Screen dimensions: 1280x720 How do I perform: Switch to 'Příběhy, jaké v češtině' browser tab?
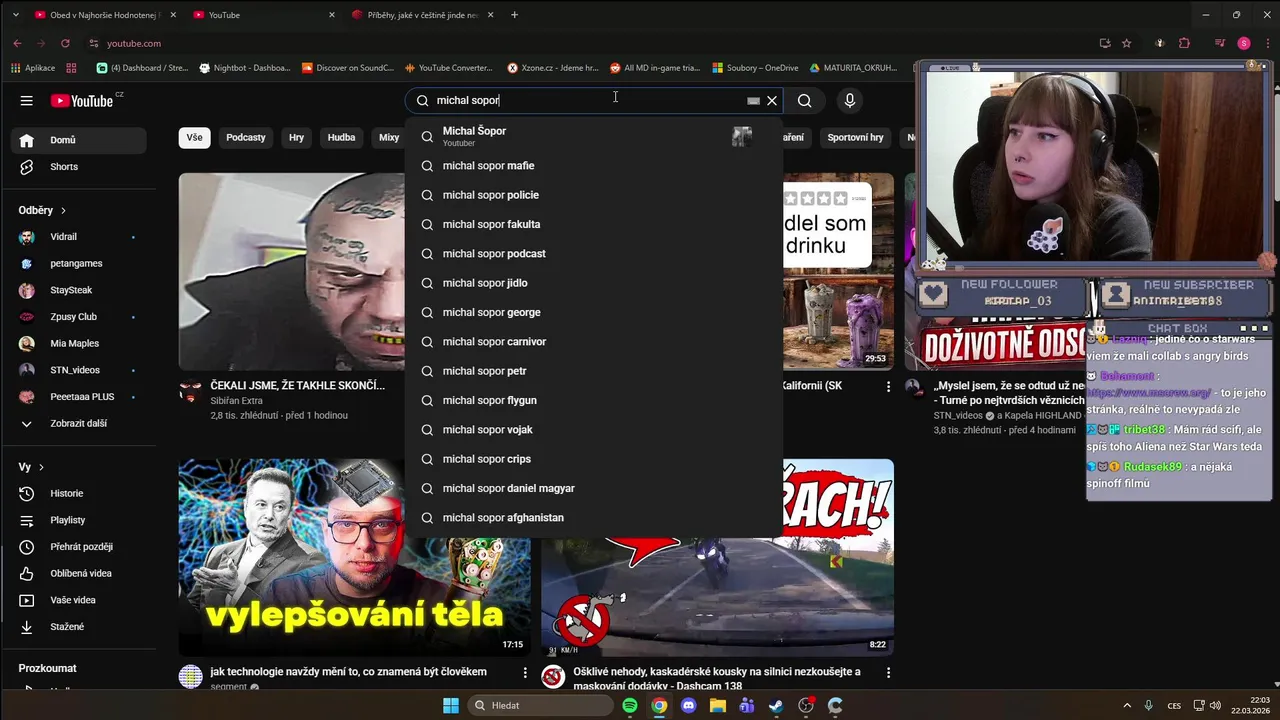pos(423,15)
